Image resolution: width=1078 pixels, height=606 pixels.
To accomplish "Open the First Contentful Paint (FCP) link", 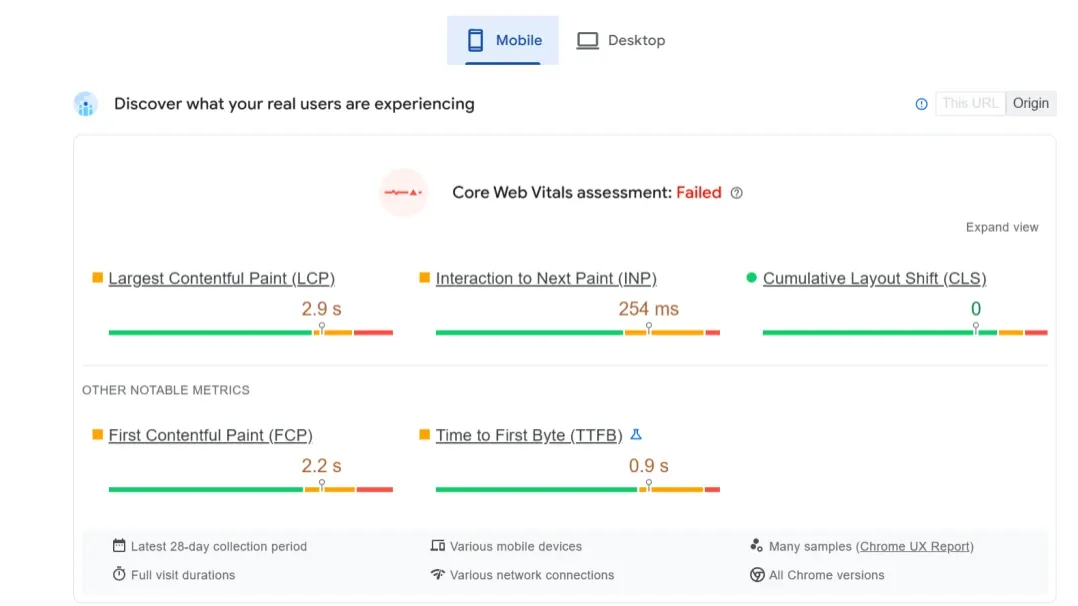I will click(210, 435).
